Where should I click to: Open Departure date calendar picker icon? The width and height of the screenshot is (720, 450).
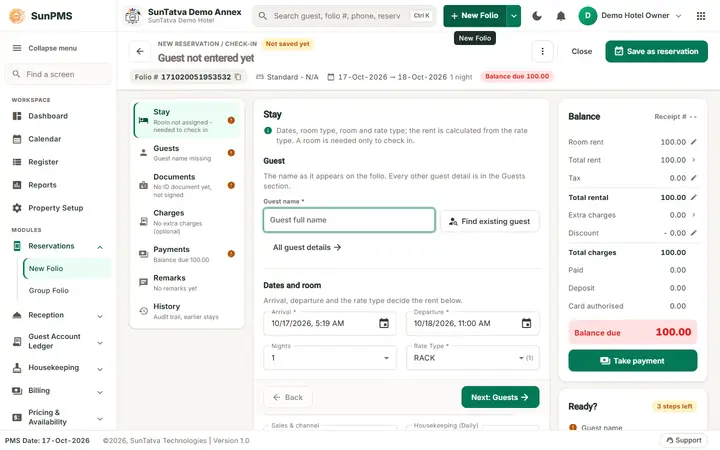click(x=526, y=323)
